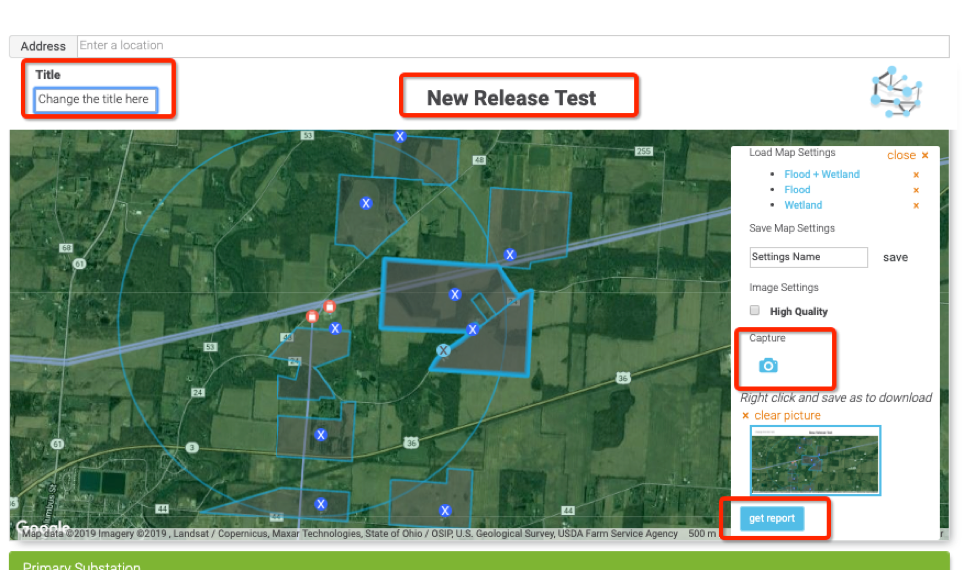
Task: Click save next to Settings Name
Action: (x=895, y=258)
